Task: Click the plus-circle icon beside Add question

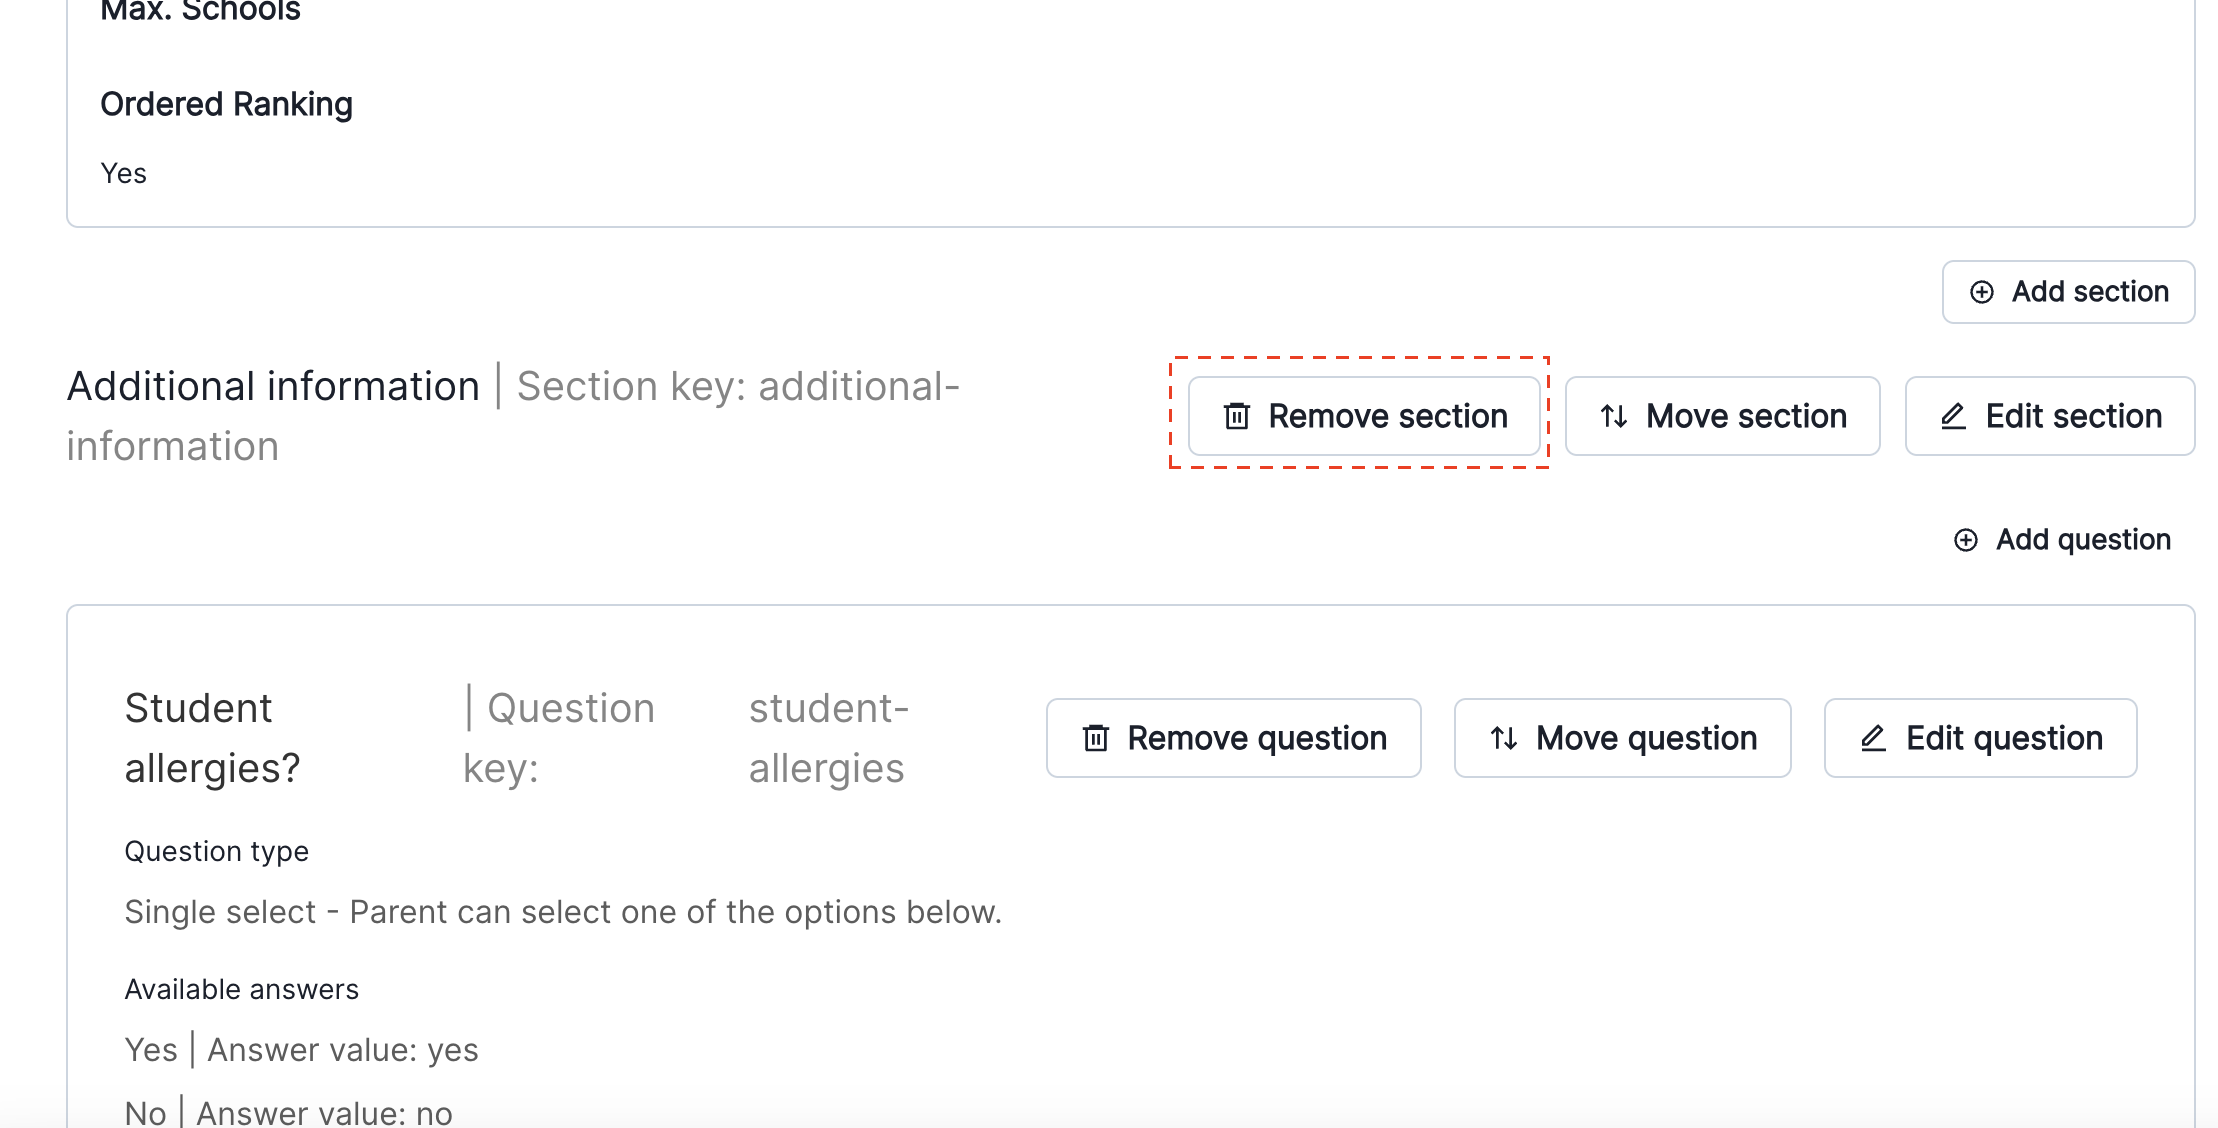Action: 1966,540
